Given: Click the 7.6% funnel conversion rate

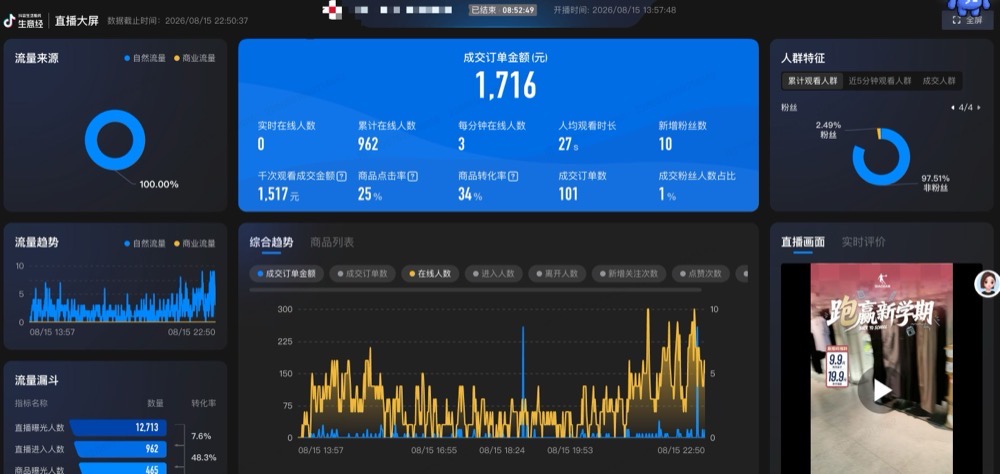Looking at the screenshot, I should [201, 436].
